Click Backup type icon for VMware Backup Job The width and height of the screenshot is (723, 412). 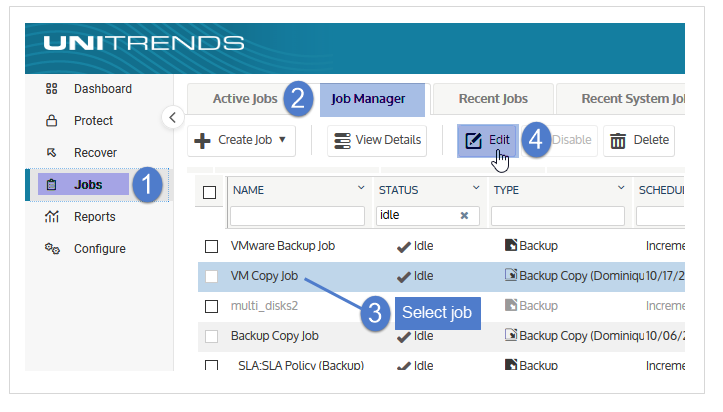point(510,245)
